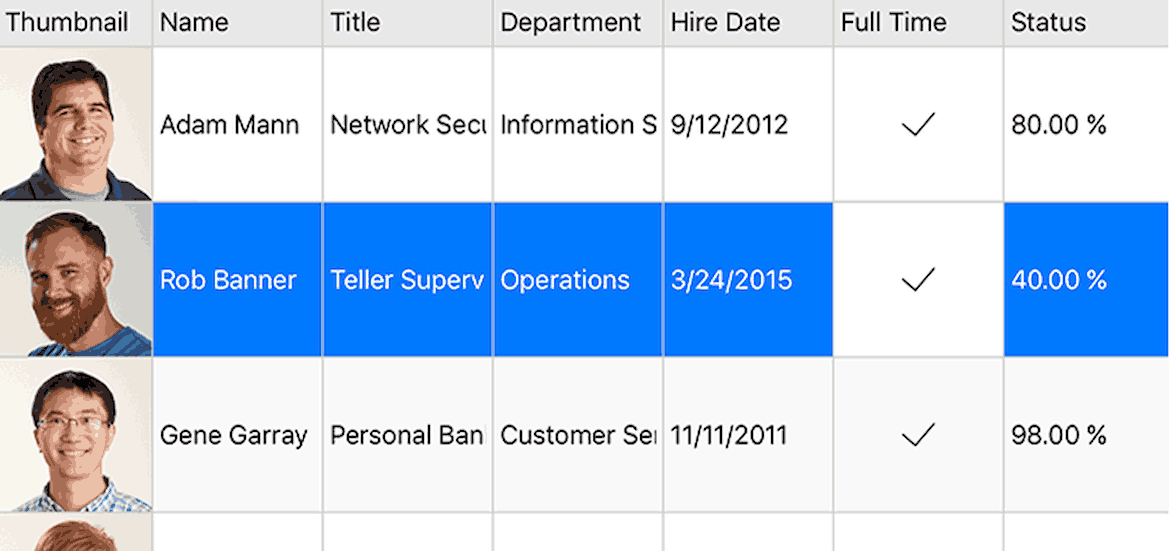This screenshot has height=551, width=1170.
Task: Select the Operations department cell
Action: coord(578,280)
